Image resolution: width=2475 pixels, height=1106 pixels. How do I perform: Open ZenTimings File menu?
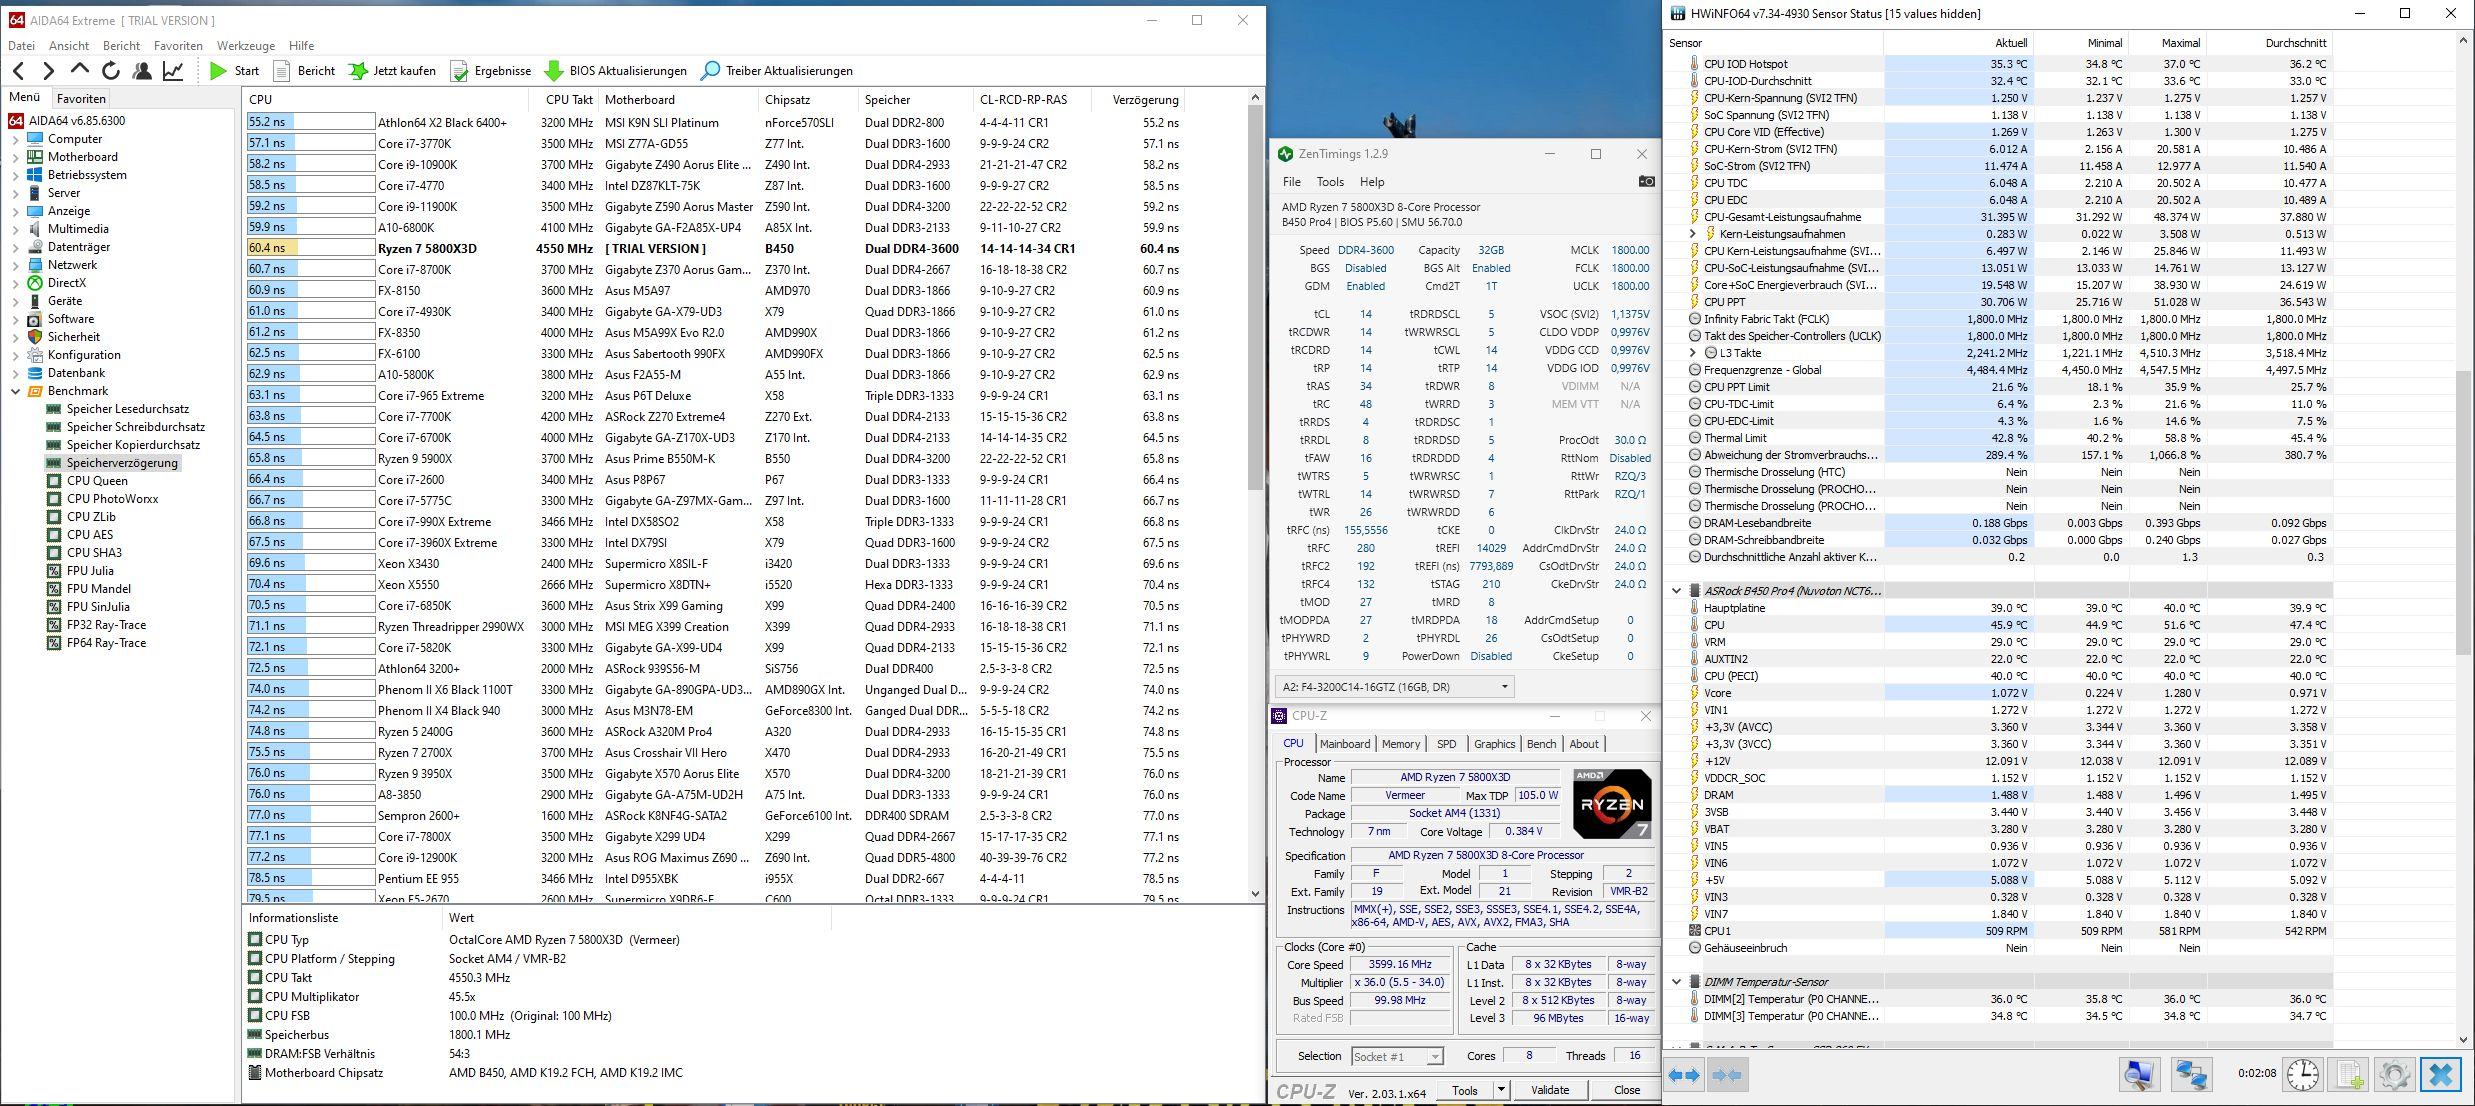coord(1292,182)
